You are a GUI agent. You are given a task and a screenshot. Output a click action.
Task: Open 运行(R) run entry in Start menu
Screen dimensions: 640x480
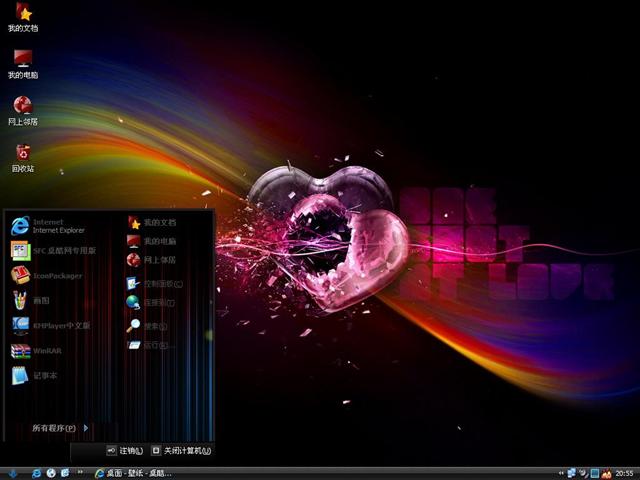pyautogui.click(x=149, y=345)
